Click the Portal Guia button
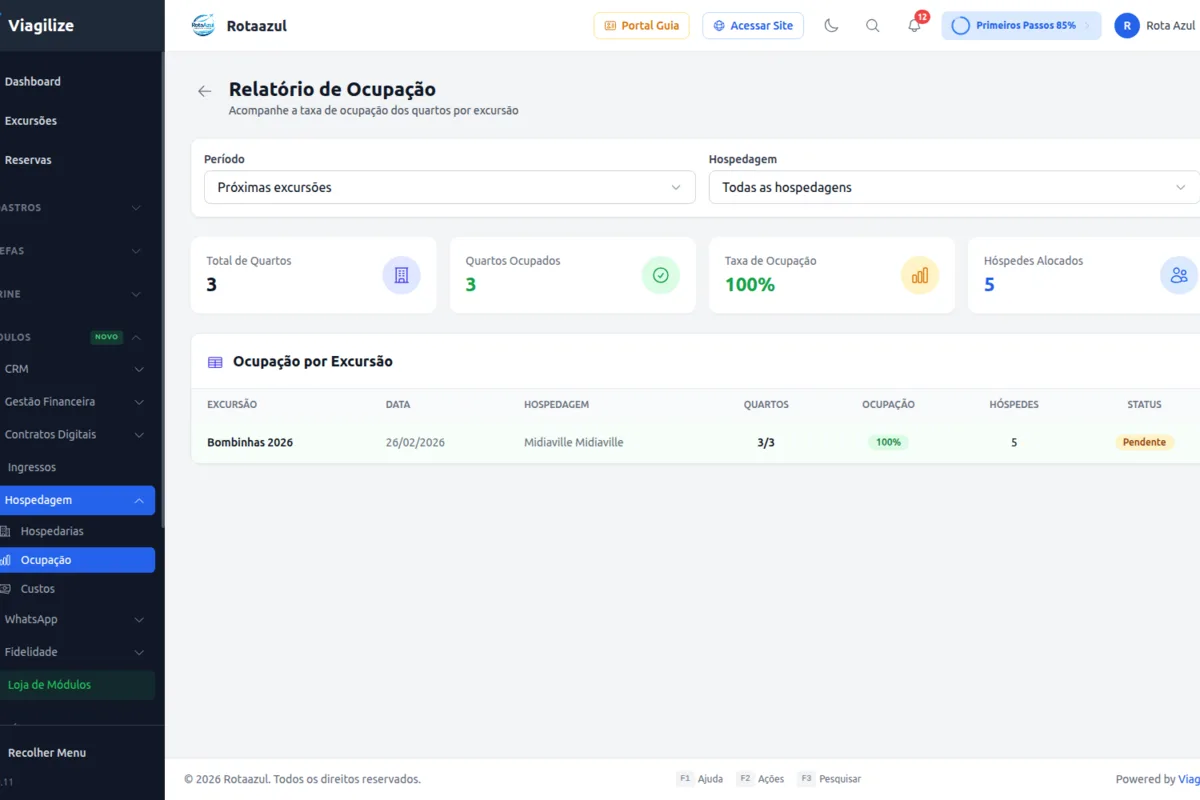 tap(642, 26)
